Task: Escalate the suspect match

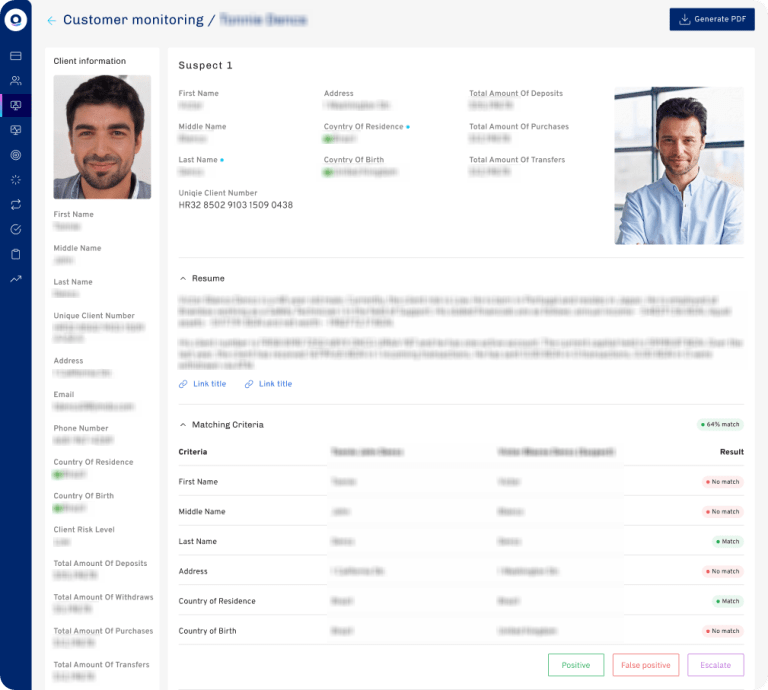Action: 716,665
